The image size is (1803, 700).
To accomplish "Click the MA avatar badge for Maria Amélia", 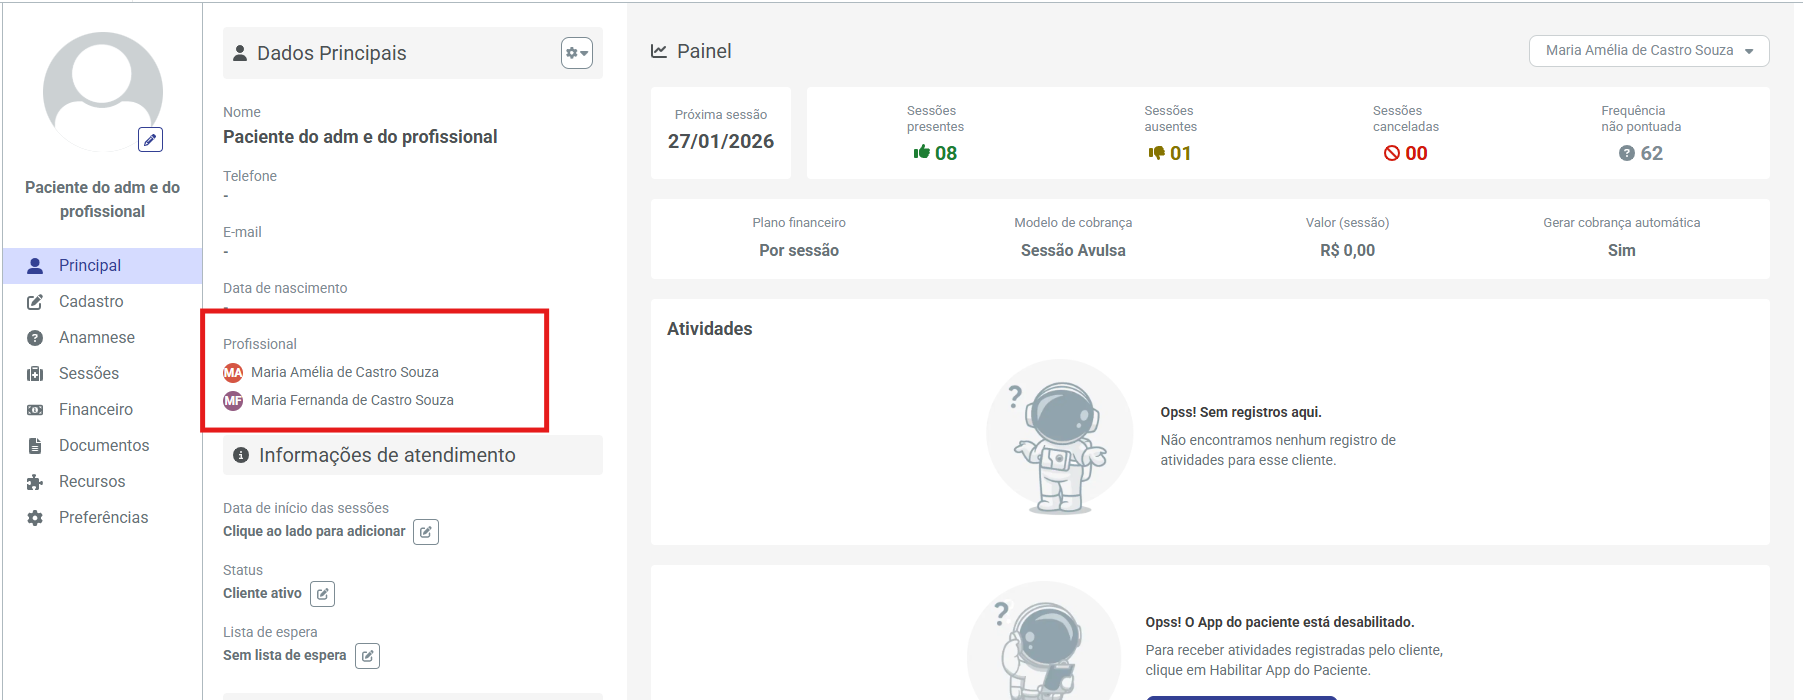I will pos(233,373).
